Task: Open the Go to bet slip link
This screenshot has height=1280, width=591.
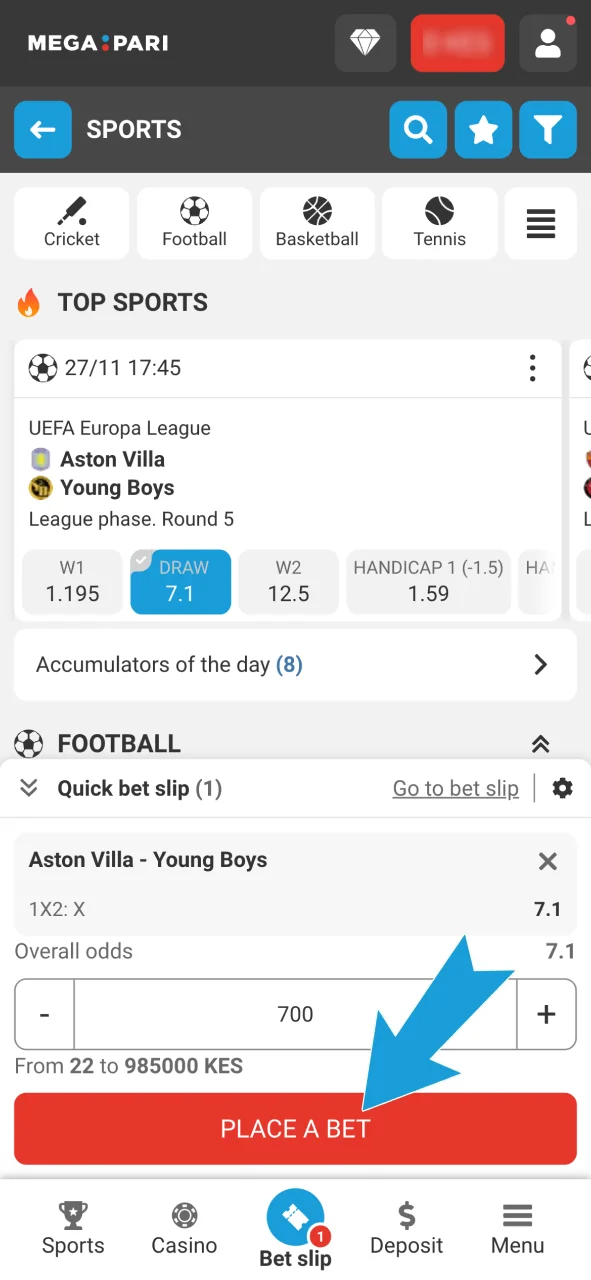Action: pos(455,788)
